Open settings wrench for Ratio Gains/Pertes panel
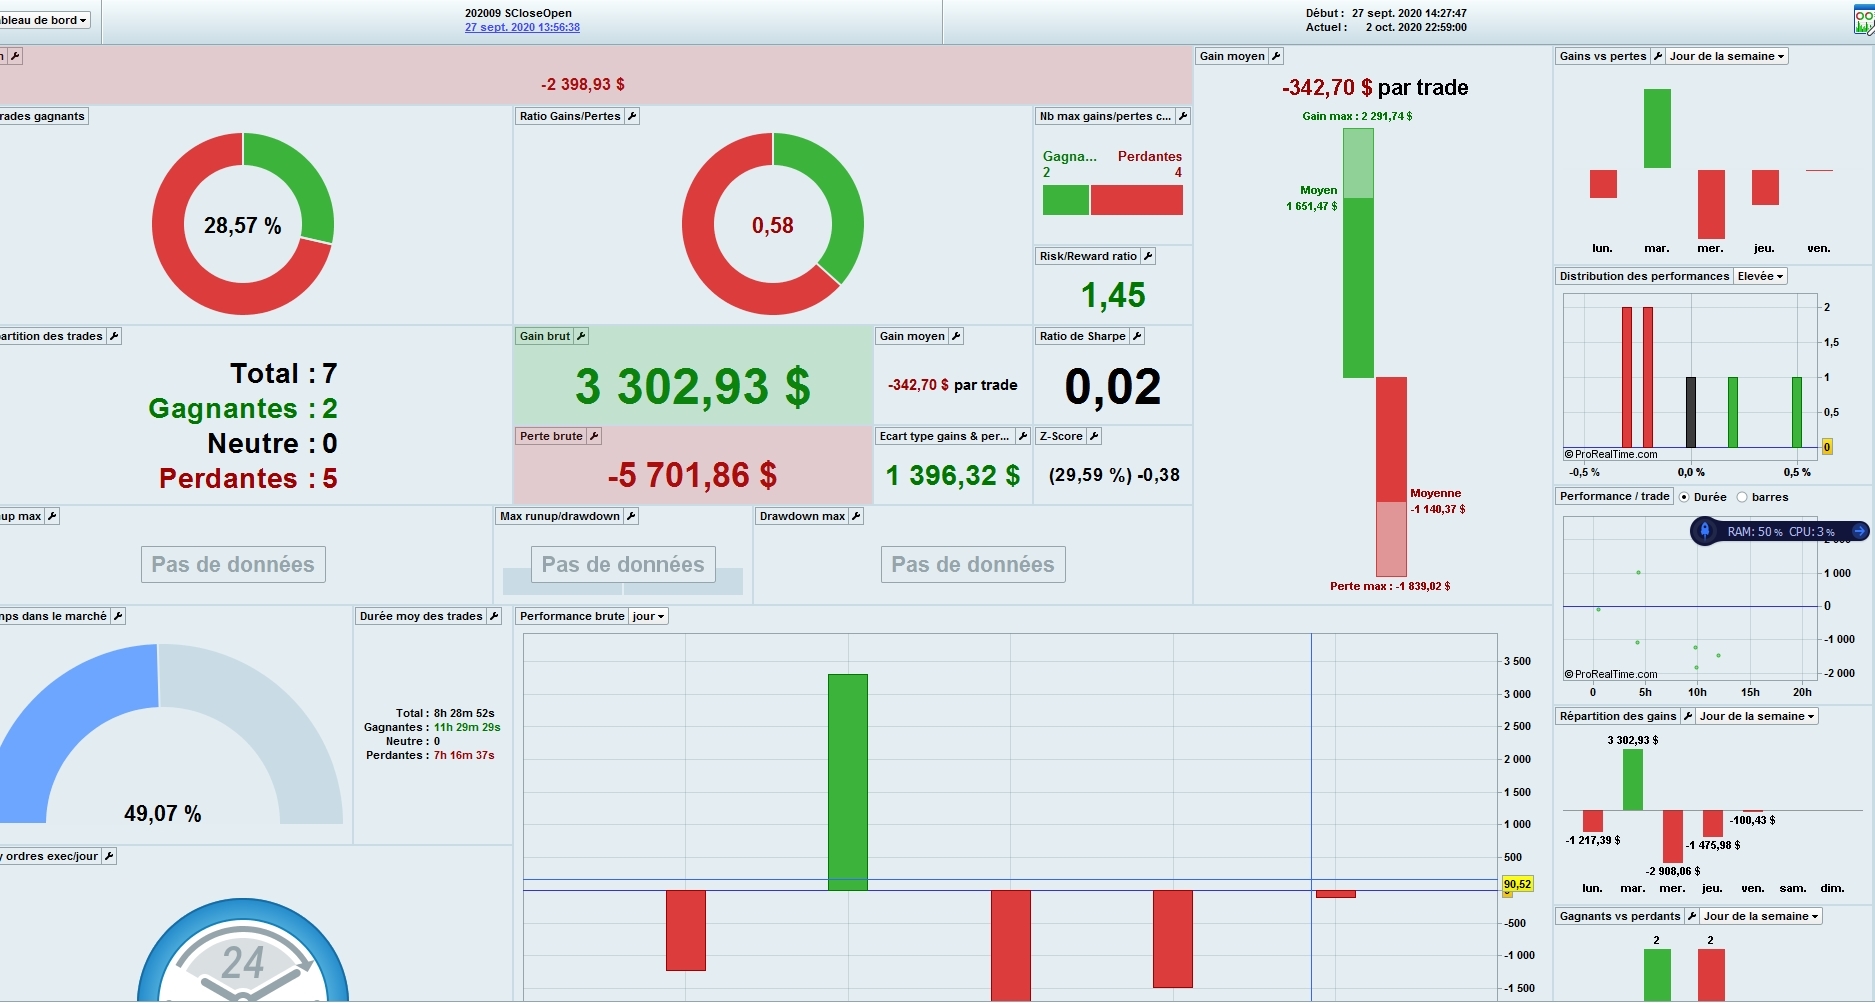This screenshot has width=1875, height=1003. (x=632, y=116)
